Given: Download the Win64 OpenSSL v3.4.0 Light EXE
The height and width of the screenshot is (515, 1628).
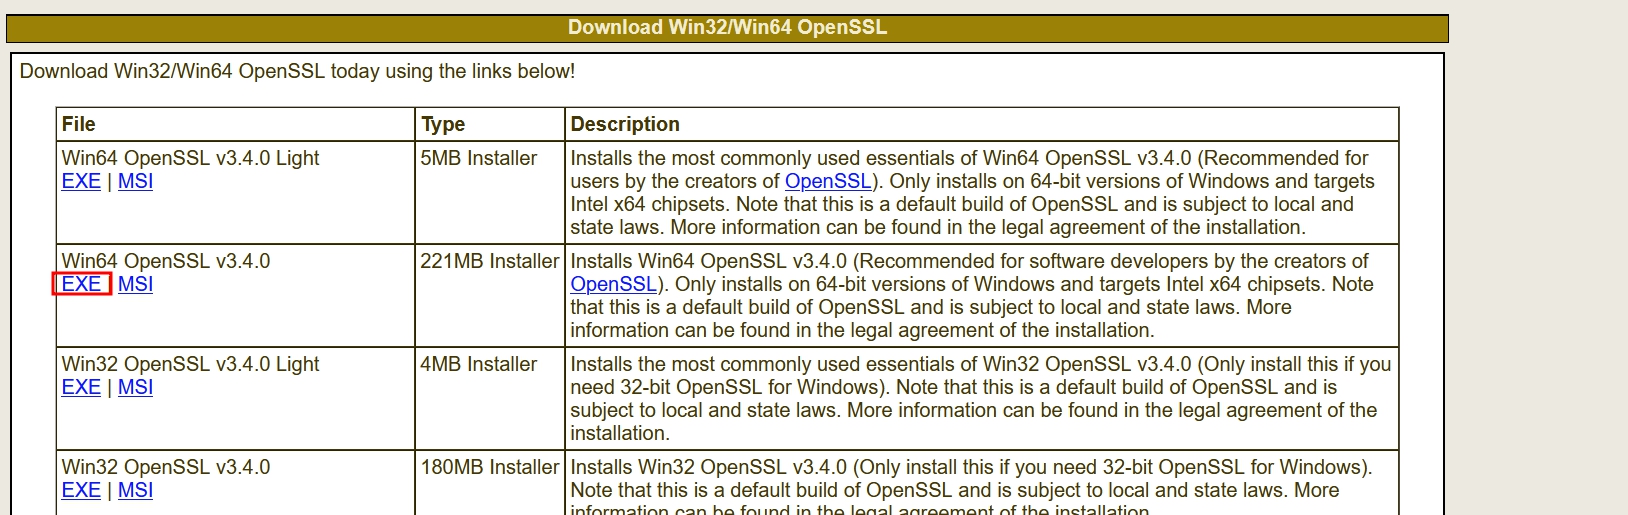Looking at the screenshot, I should 81,181.
